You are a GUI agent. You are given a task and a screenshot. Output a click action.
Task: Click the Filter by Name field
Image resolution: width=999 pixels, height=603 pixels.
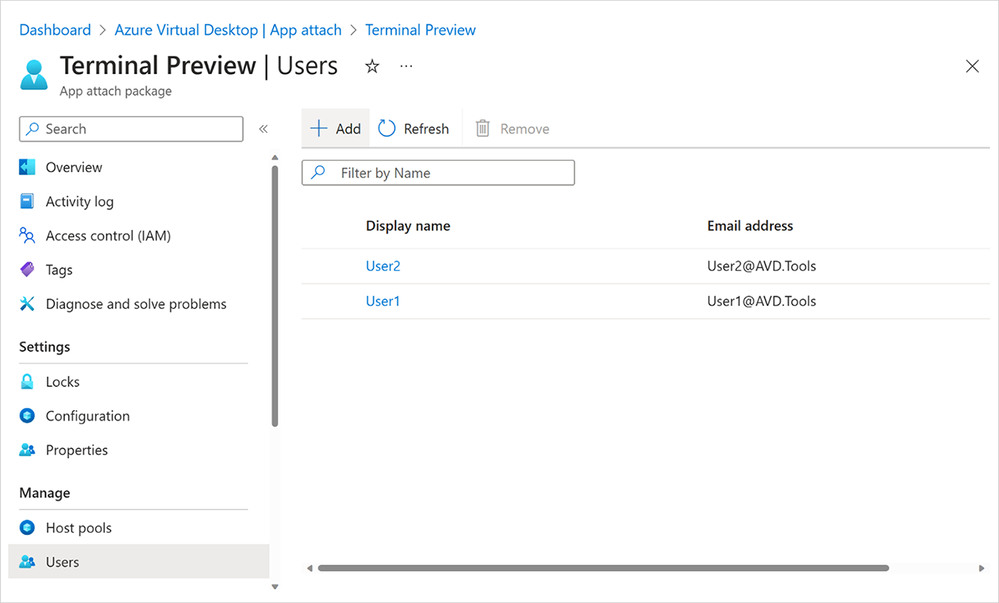[x=438, y=173]
